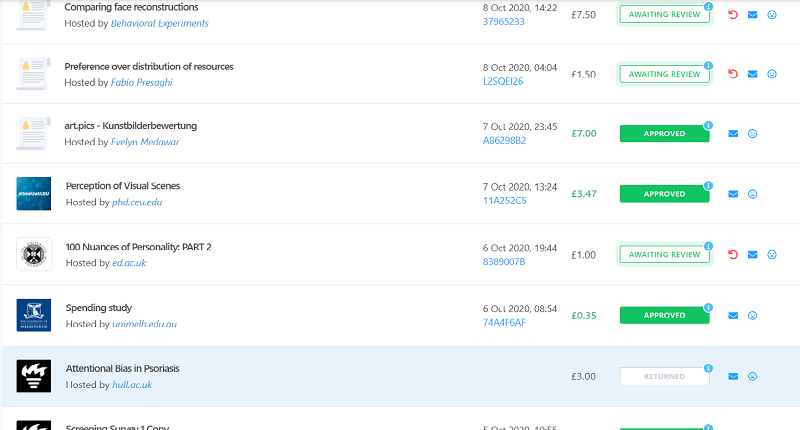Click Spending study Melbourne logo thumbnail

pos(34,315)
